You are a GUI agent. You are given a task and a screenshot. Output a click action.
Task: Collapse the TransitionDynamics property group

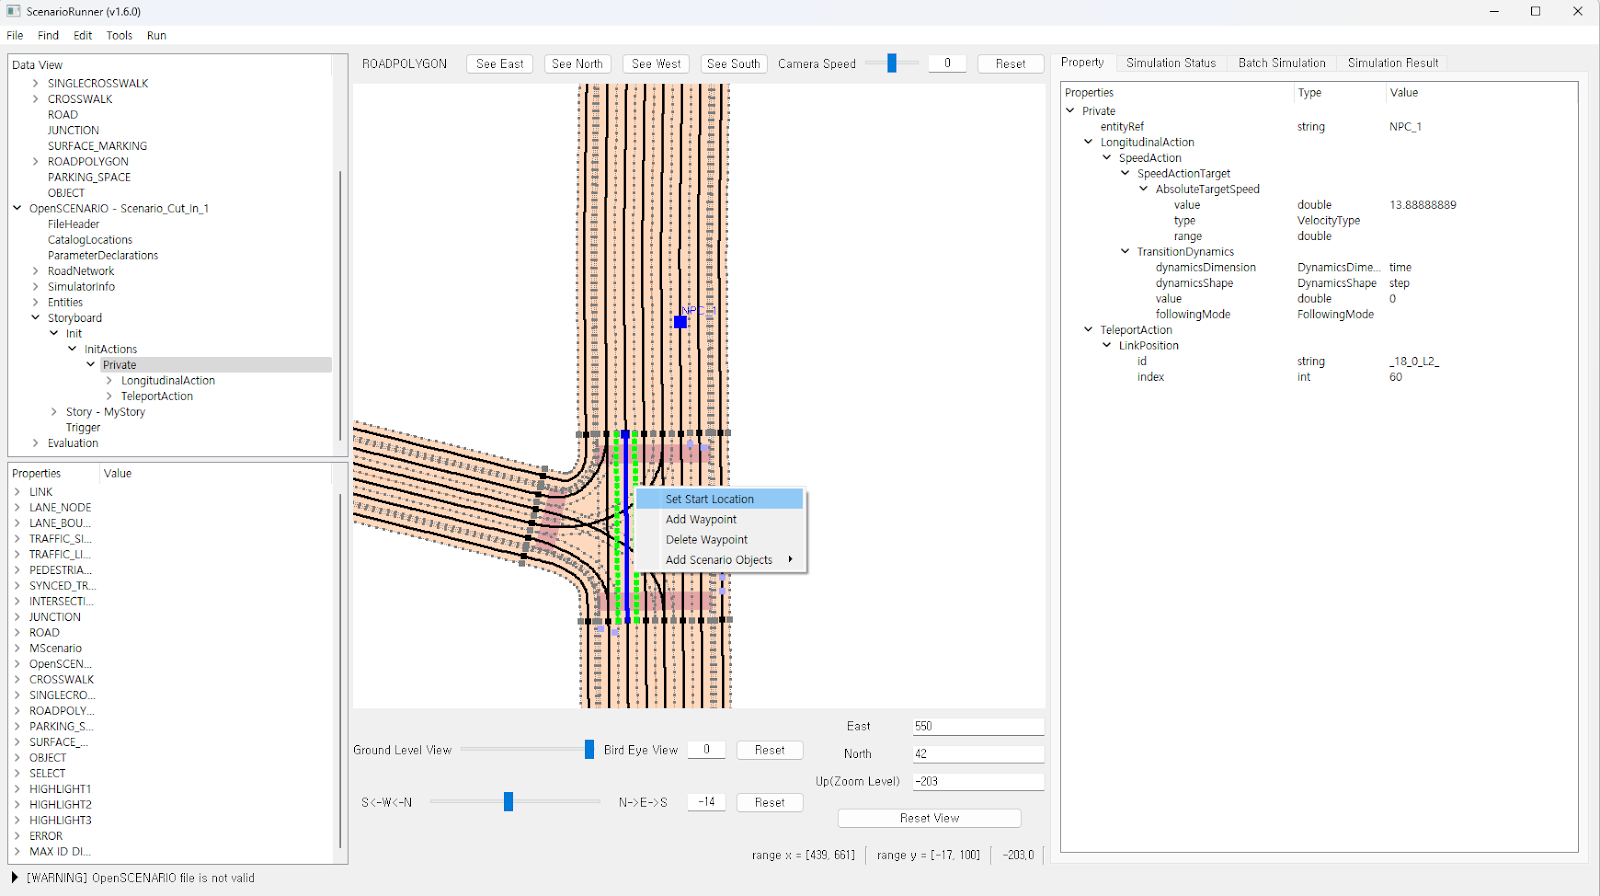pyautogui.click(x=1125, y=252)
